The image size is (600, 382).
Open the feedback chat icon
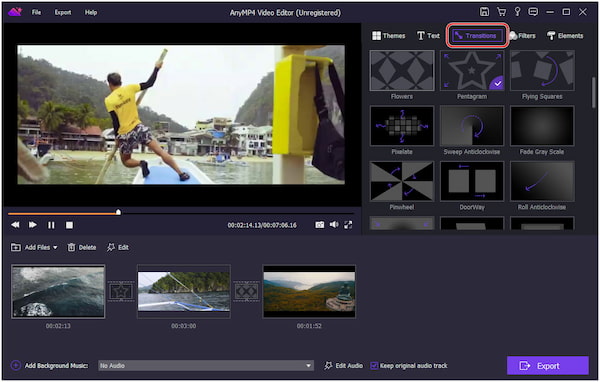point(533,12)
